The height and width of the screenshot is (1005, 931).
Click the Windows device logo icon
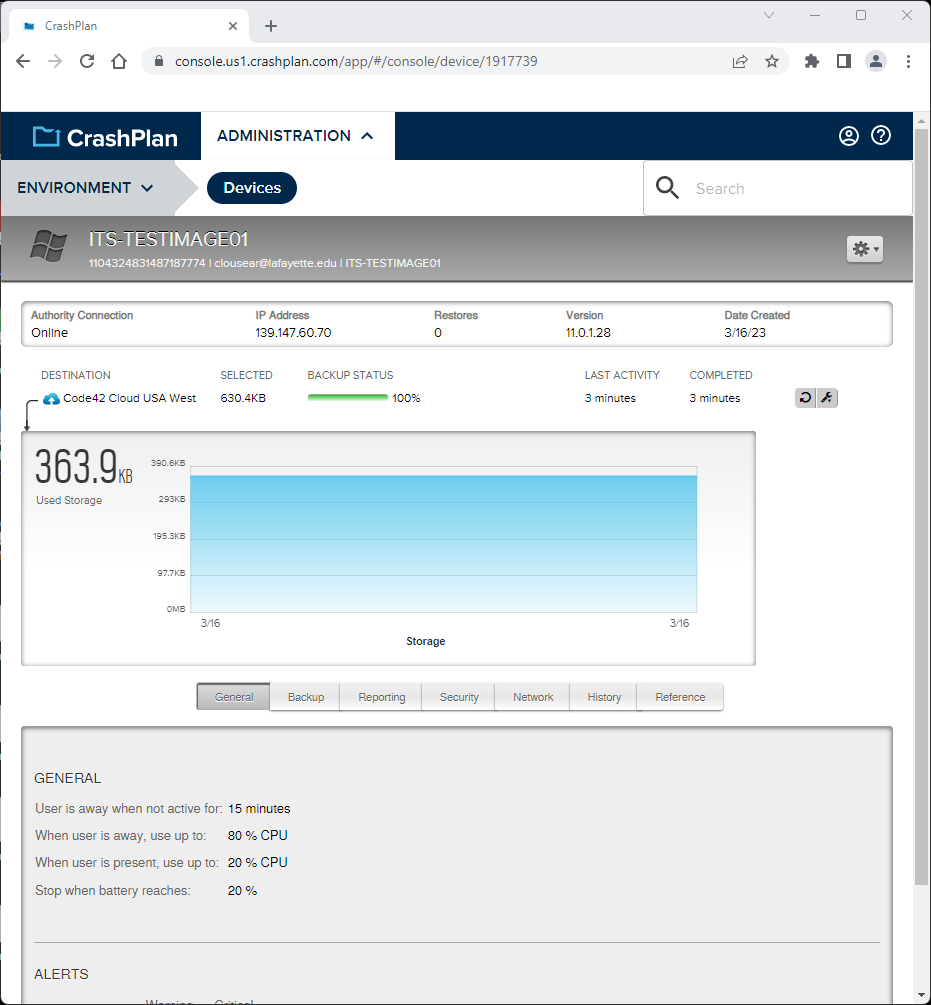(x=49, y=246)
